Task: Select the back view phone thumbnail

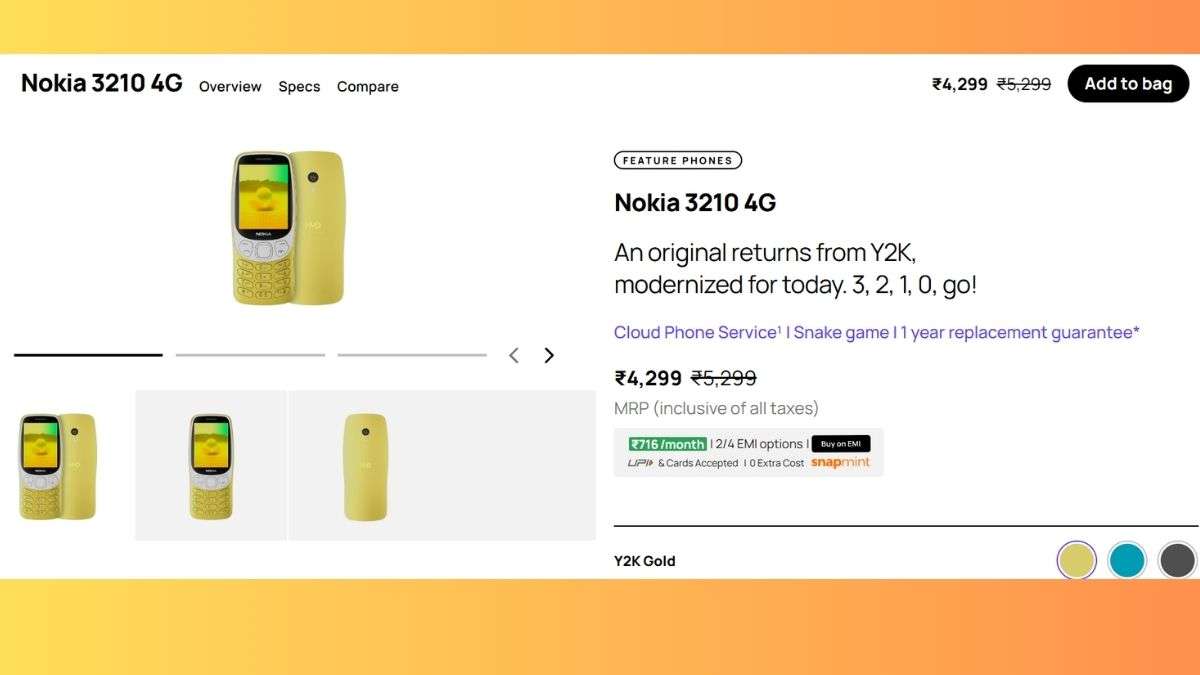Action: [365, 466]
